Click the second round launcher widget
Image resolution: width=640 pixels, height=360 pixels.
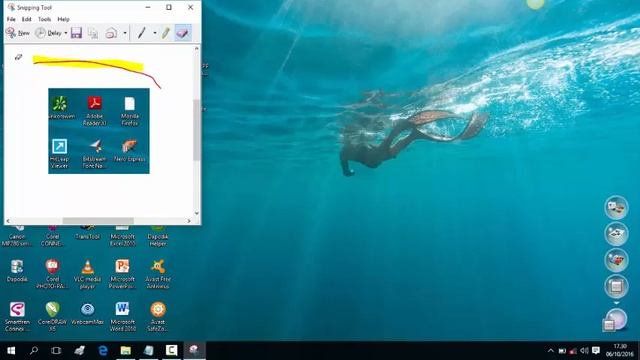click(616, 234)
